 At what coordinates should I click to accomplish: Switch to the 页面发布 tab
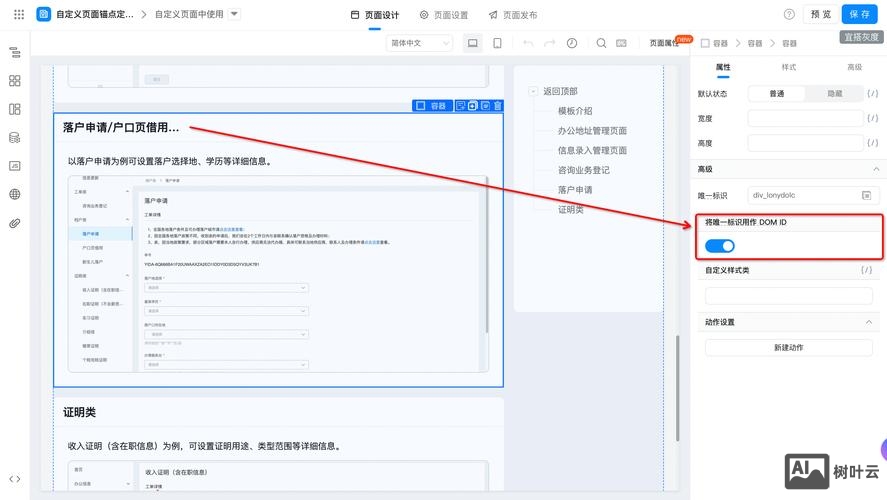coord(513,15)
